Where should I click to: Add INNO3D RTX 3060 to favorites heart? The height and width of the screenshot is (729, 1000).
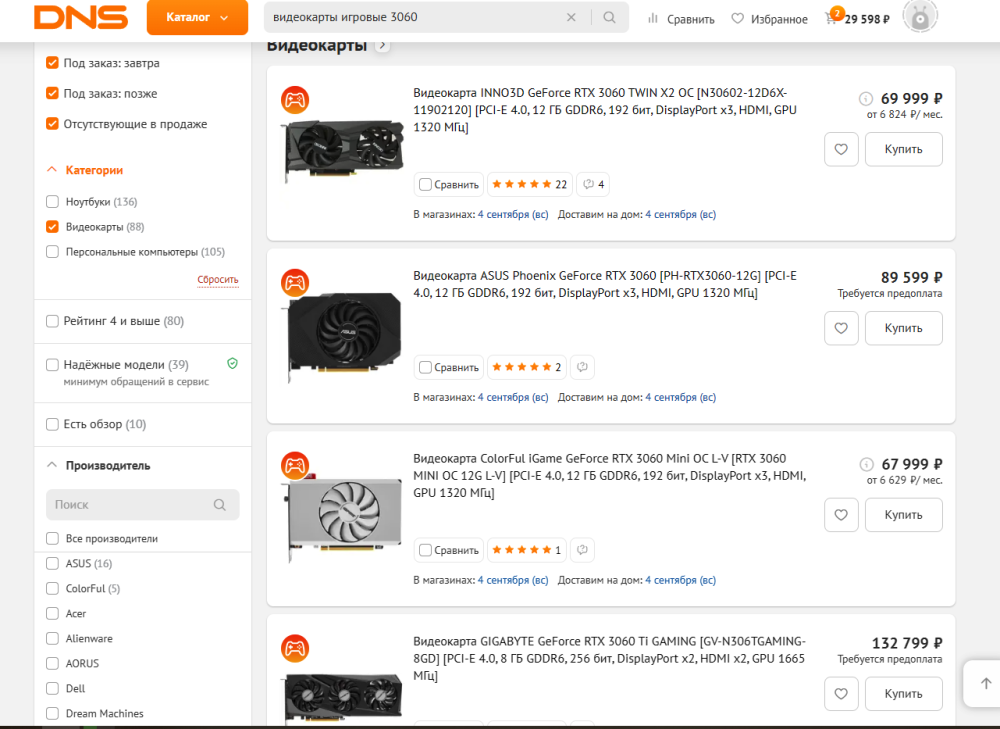(x=841, y=149)
